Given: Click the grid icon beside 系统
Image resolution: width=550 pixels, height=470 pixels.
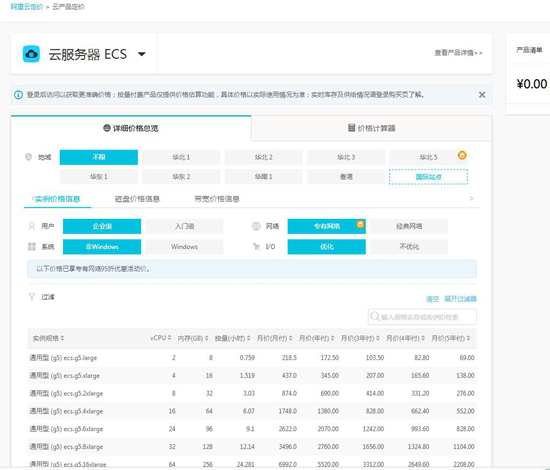Looking at the screenshot, I should pyautogui.click(x=32, y=247).
